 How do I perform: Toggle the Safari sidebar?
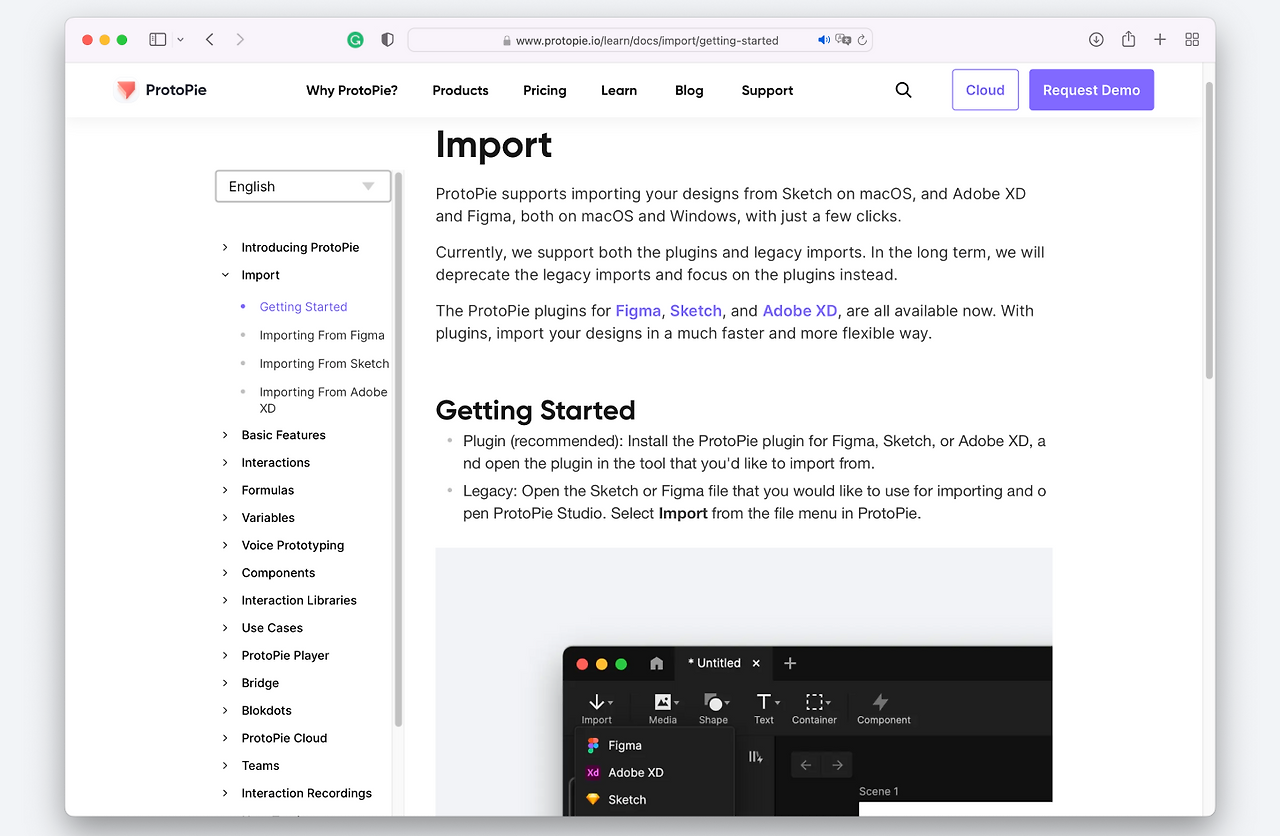pyautogui.click(x=157, y=39)
